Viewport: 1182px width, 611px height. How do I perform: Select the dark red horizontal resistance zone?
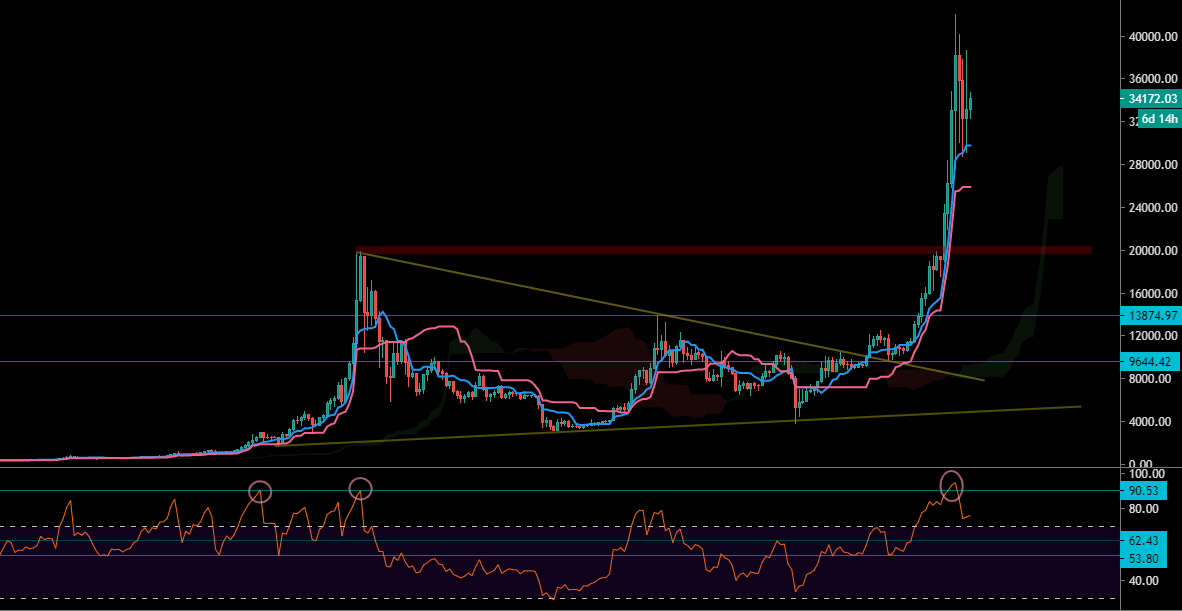[700, 249]
